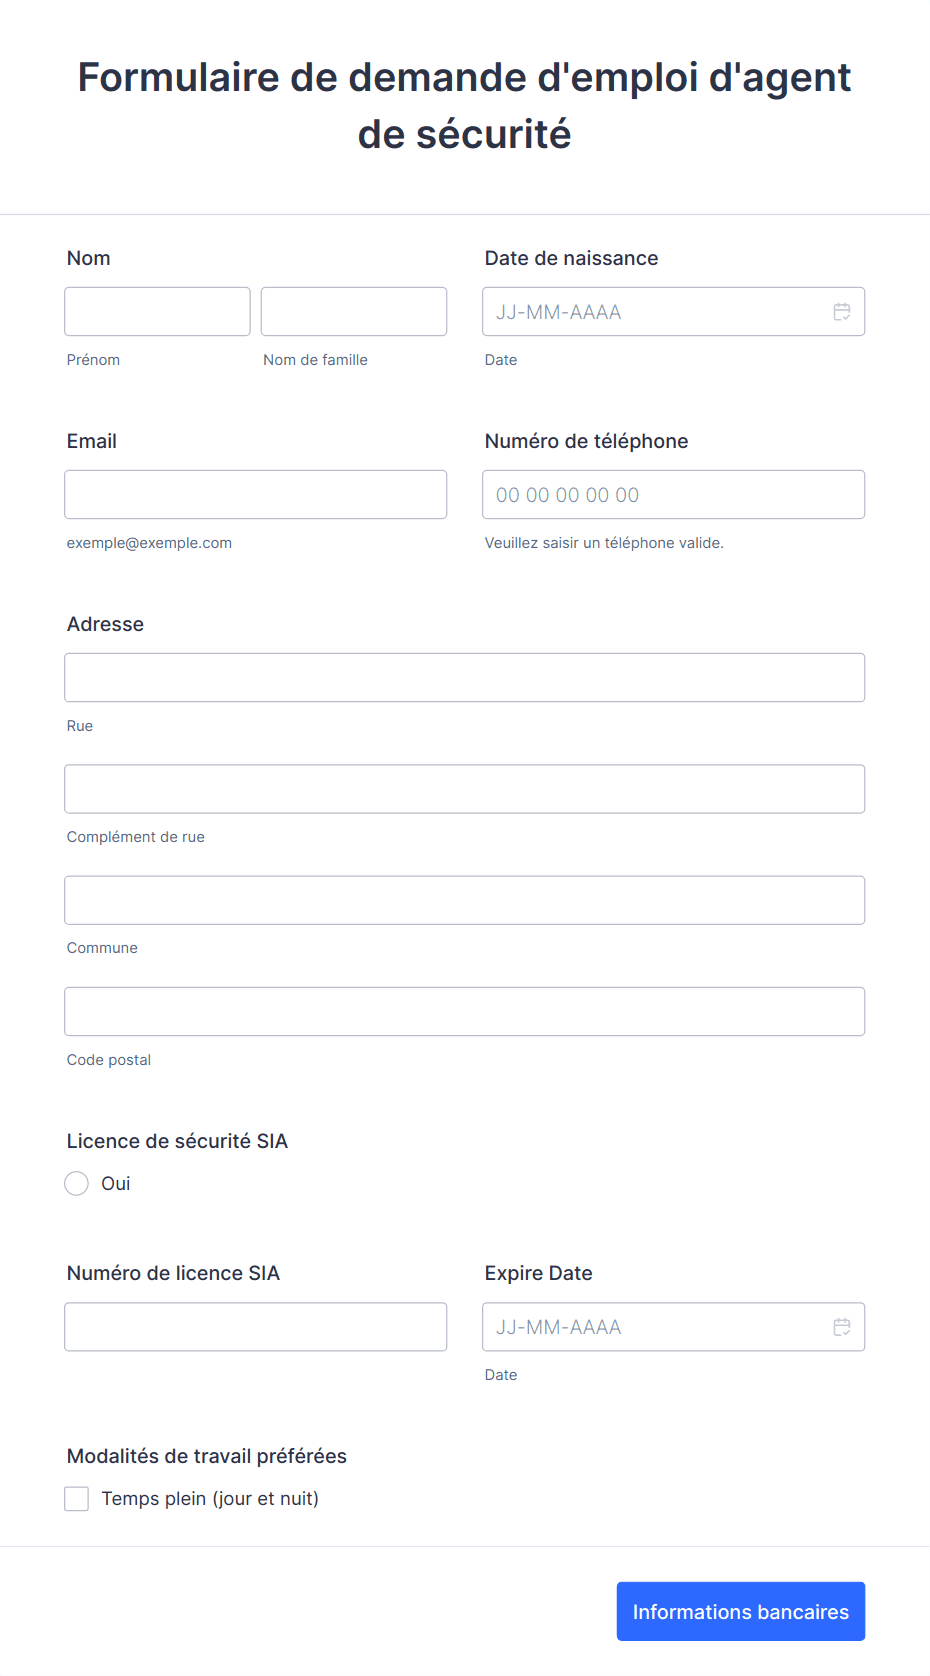This screenshot has width=930, height=1676.
Task: Focus the Numéro de licence SIA field
Action: point(256,1327)
